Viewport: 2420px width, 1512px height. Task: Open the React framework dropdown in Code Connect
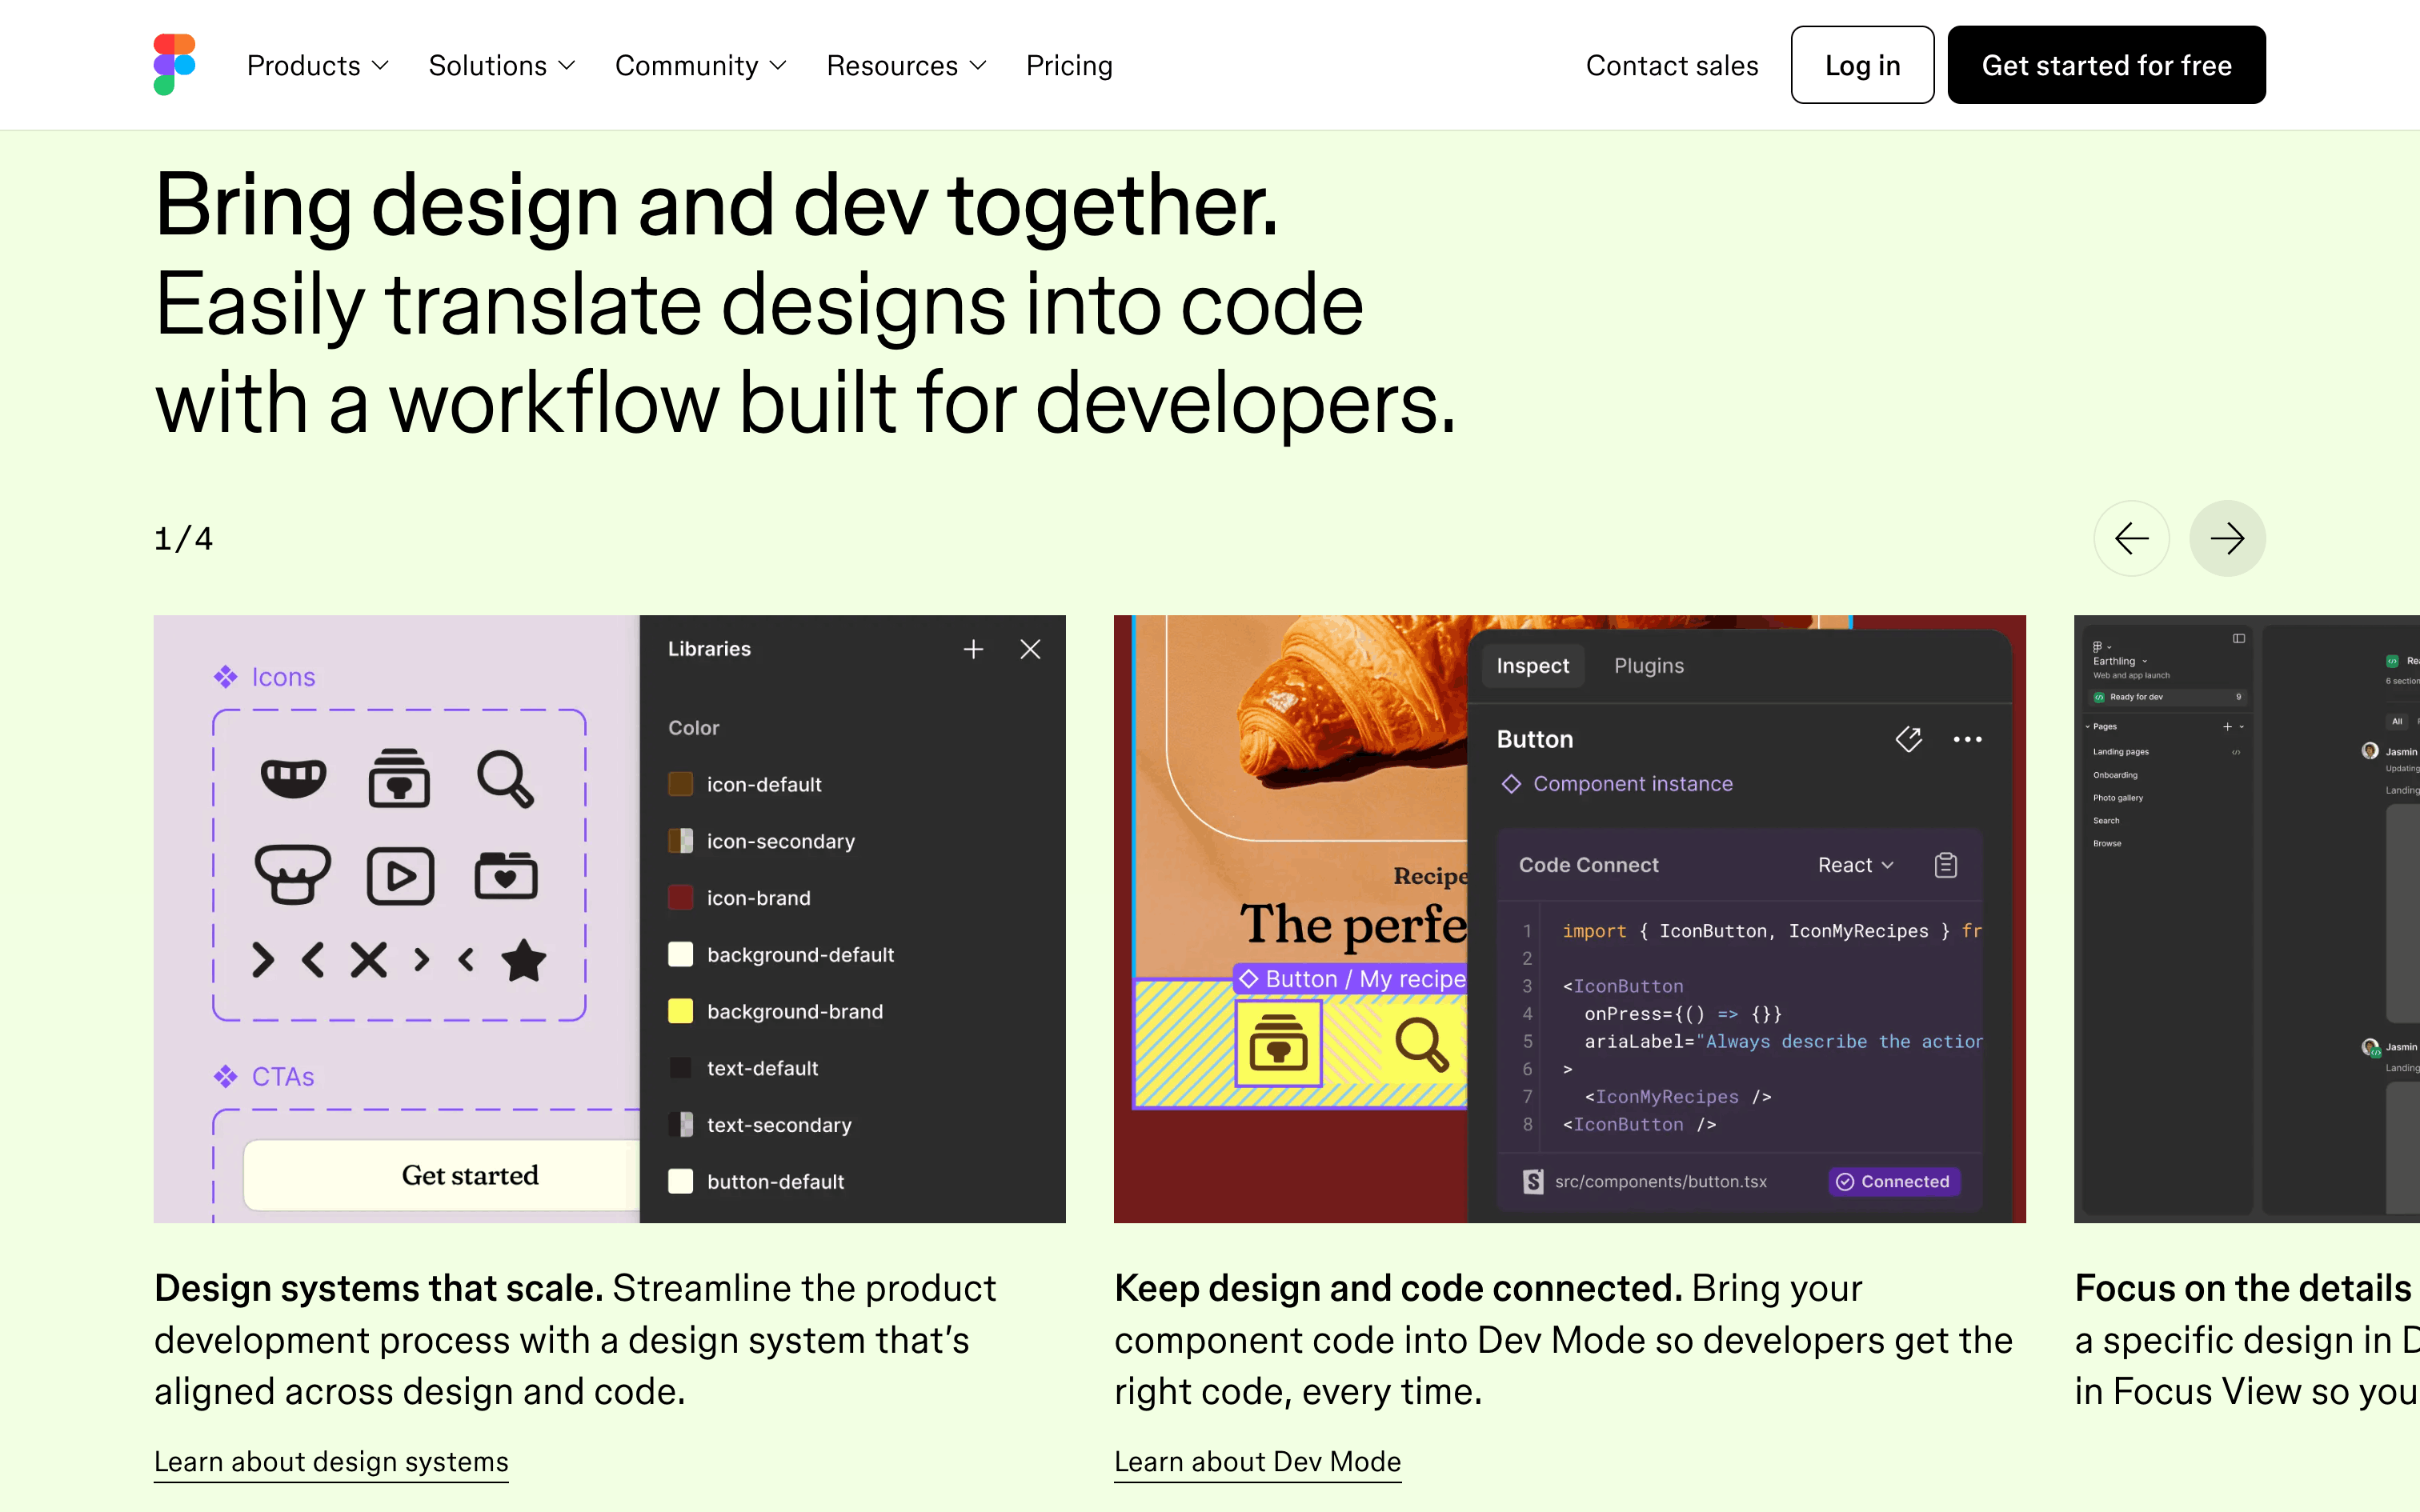click(x=1855, y=864)
